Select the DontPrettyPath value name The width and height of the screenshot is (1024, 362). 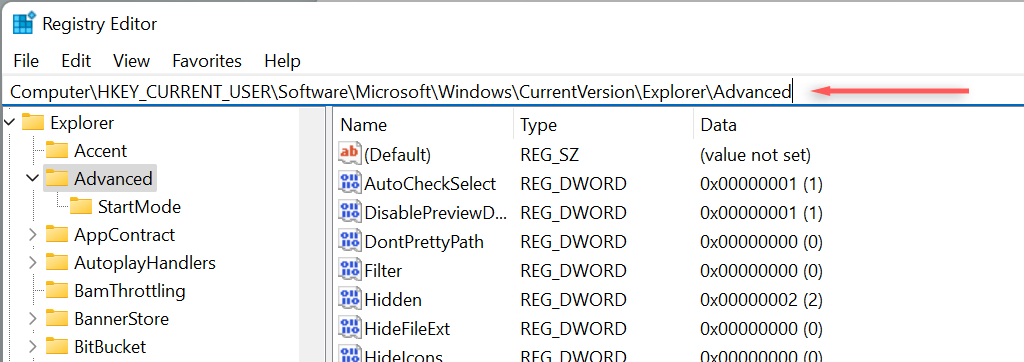424,242
